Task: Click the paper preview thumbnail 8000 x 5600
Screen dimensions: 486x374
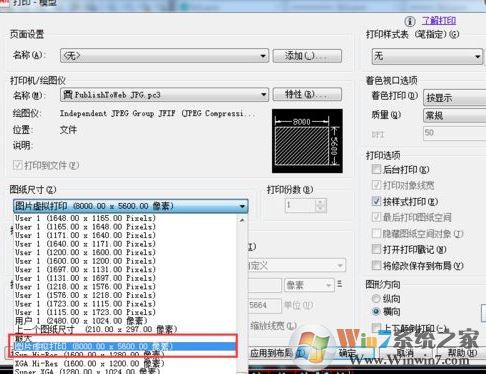Action: click(x=307, y=141)
